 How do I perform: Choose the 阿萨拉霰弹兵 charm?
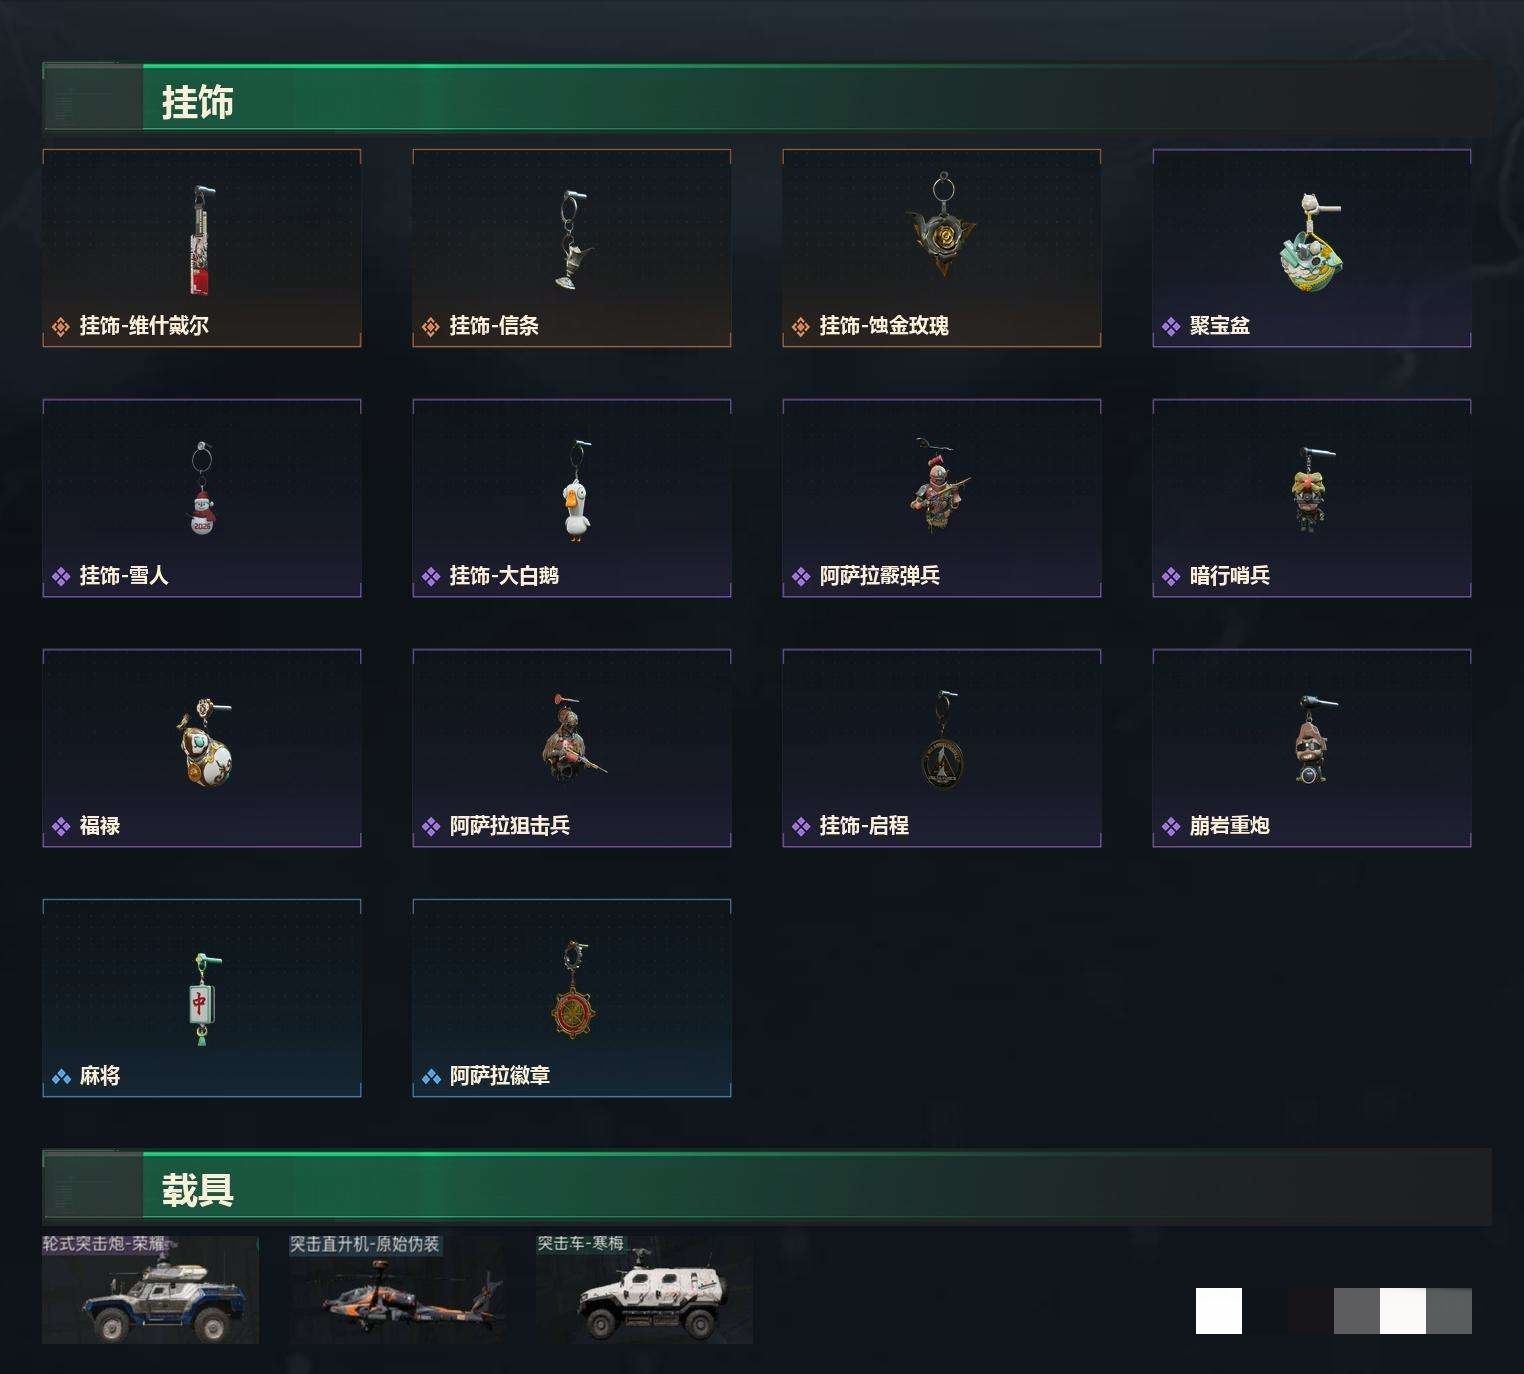942,498
